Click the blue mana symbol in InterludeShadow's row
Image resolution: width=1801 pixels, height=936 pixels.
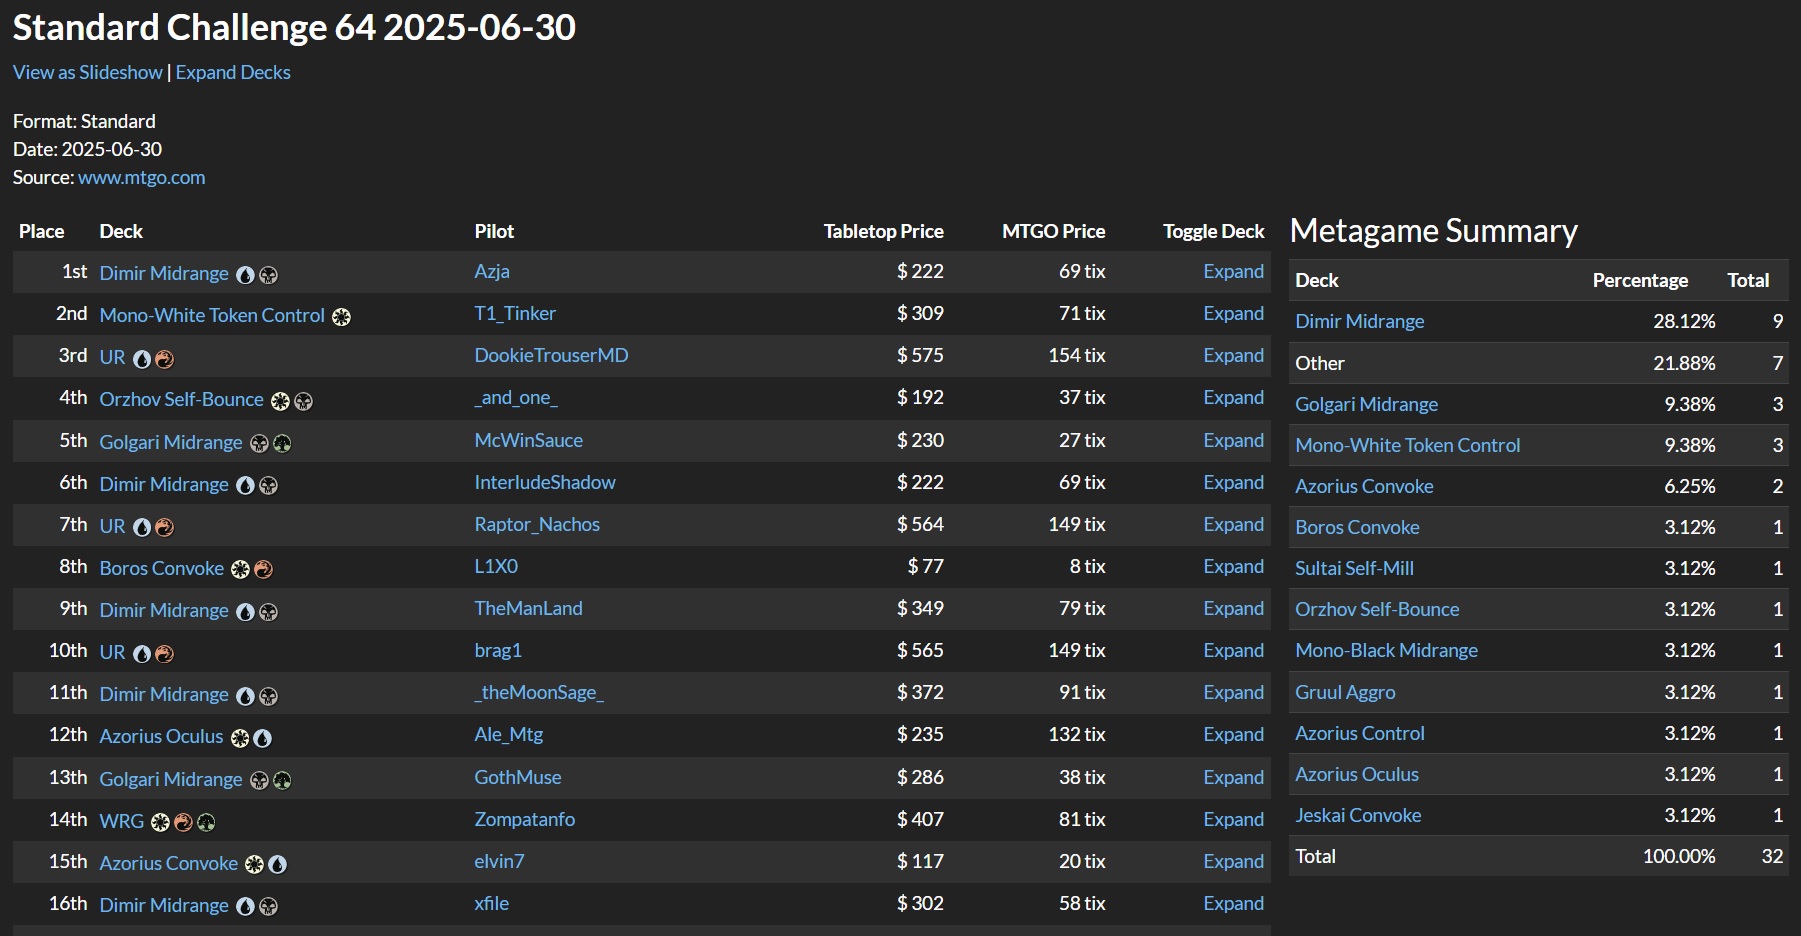245,485
